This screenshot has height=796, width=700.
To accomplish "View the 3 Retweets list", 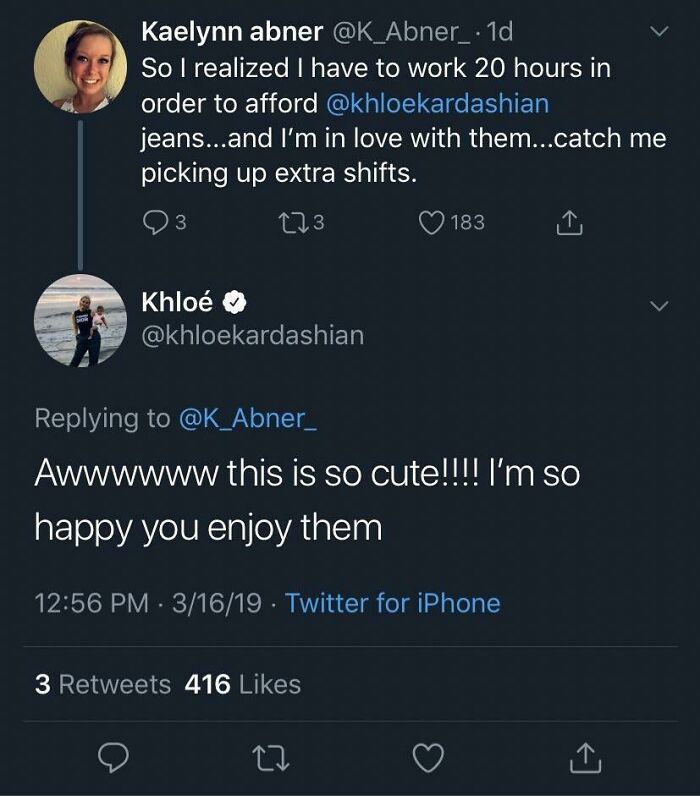I will pos(102,684).
